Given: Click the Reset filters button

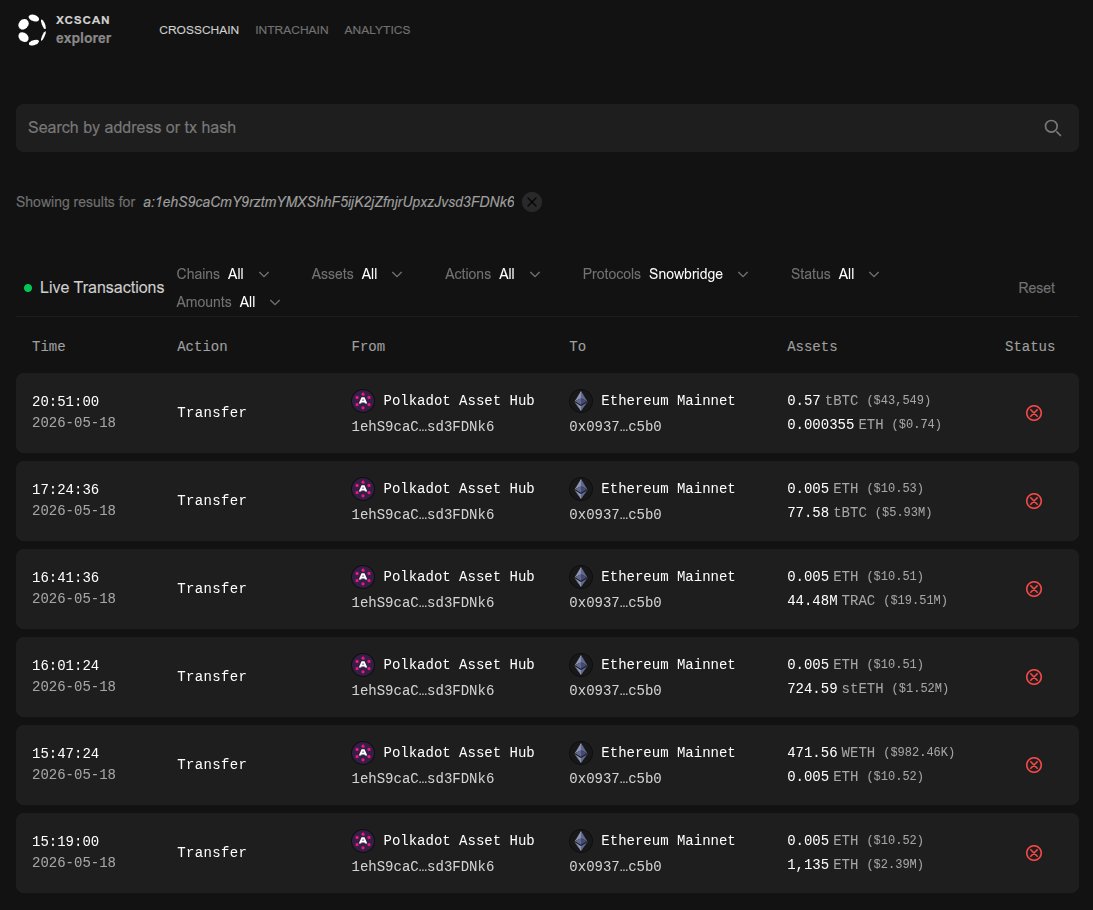Looking at the screenshot, I should tap(1036, 288).
